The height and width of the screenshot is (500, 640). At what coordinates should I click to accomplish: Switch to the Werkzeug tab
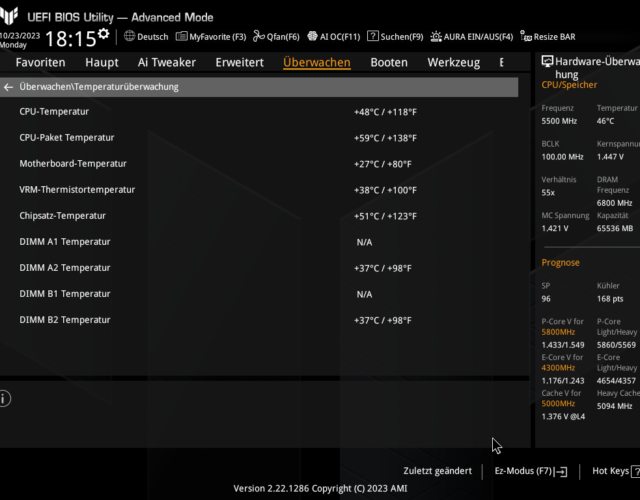pyautogui.click(x=453, y=62)
